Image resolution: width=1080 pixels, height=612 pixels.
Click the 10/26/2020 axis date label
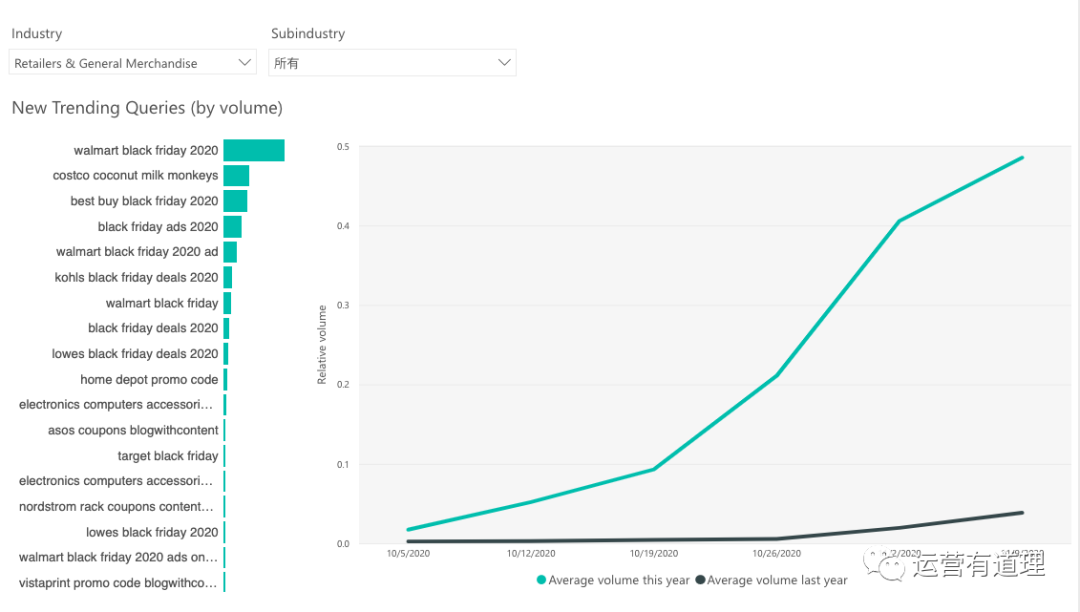pos(777,553)
